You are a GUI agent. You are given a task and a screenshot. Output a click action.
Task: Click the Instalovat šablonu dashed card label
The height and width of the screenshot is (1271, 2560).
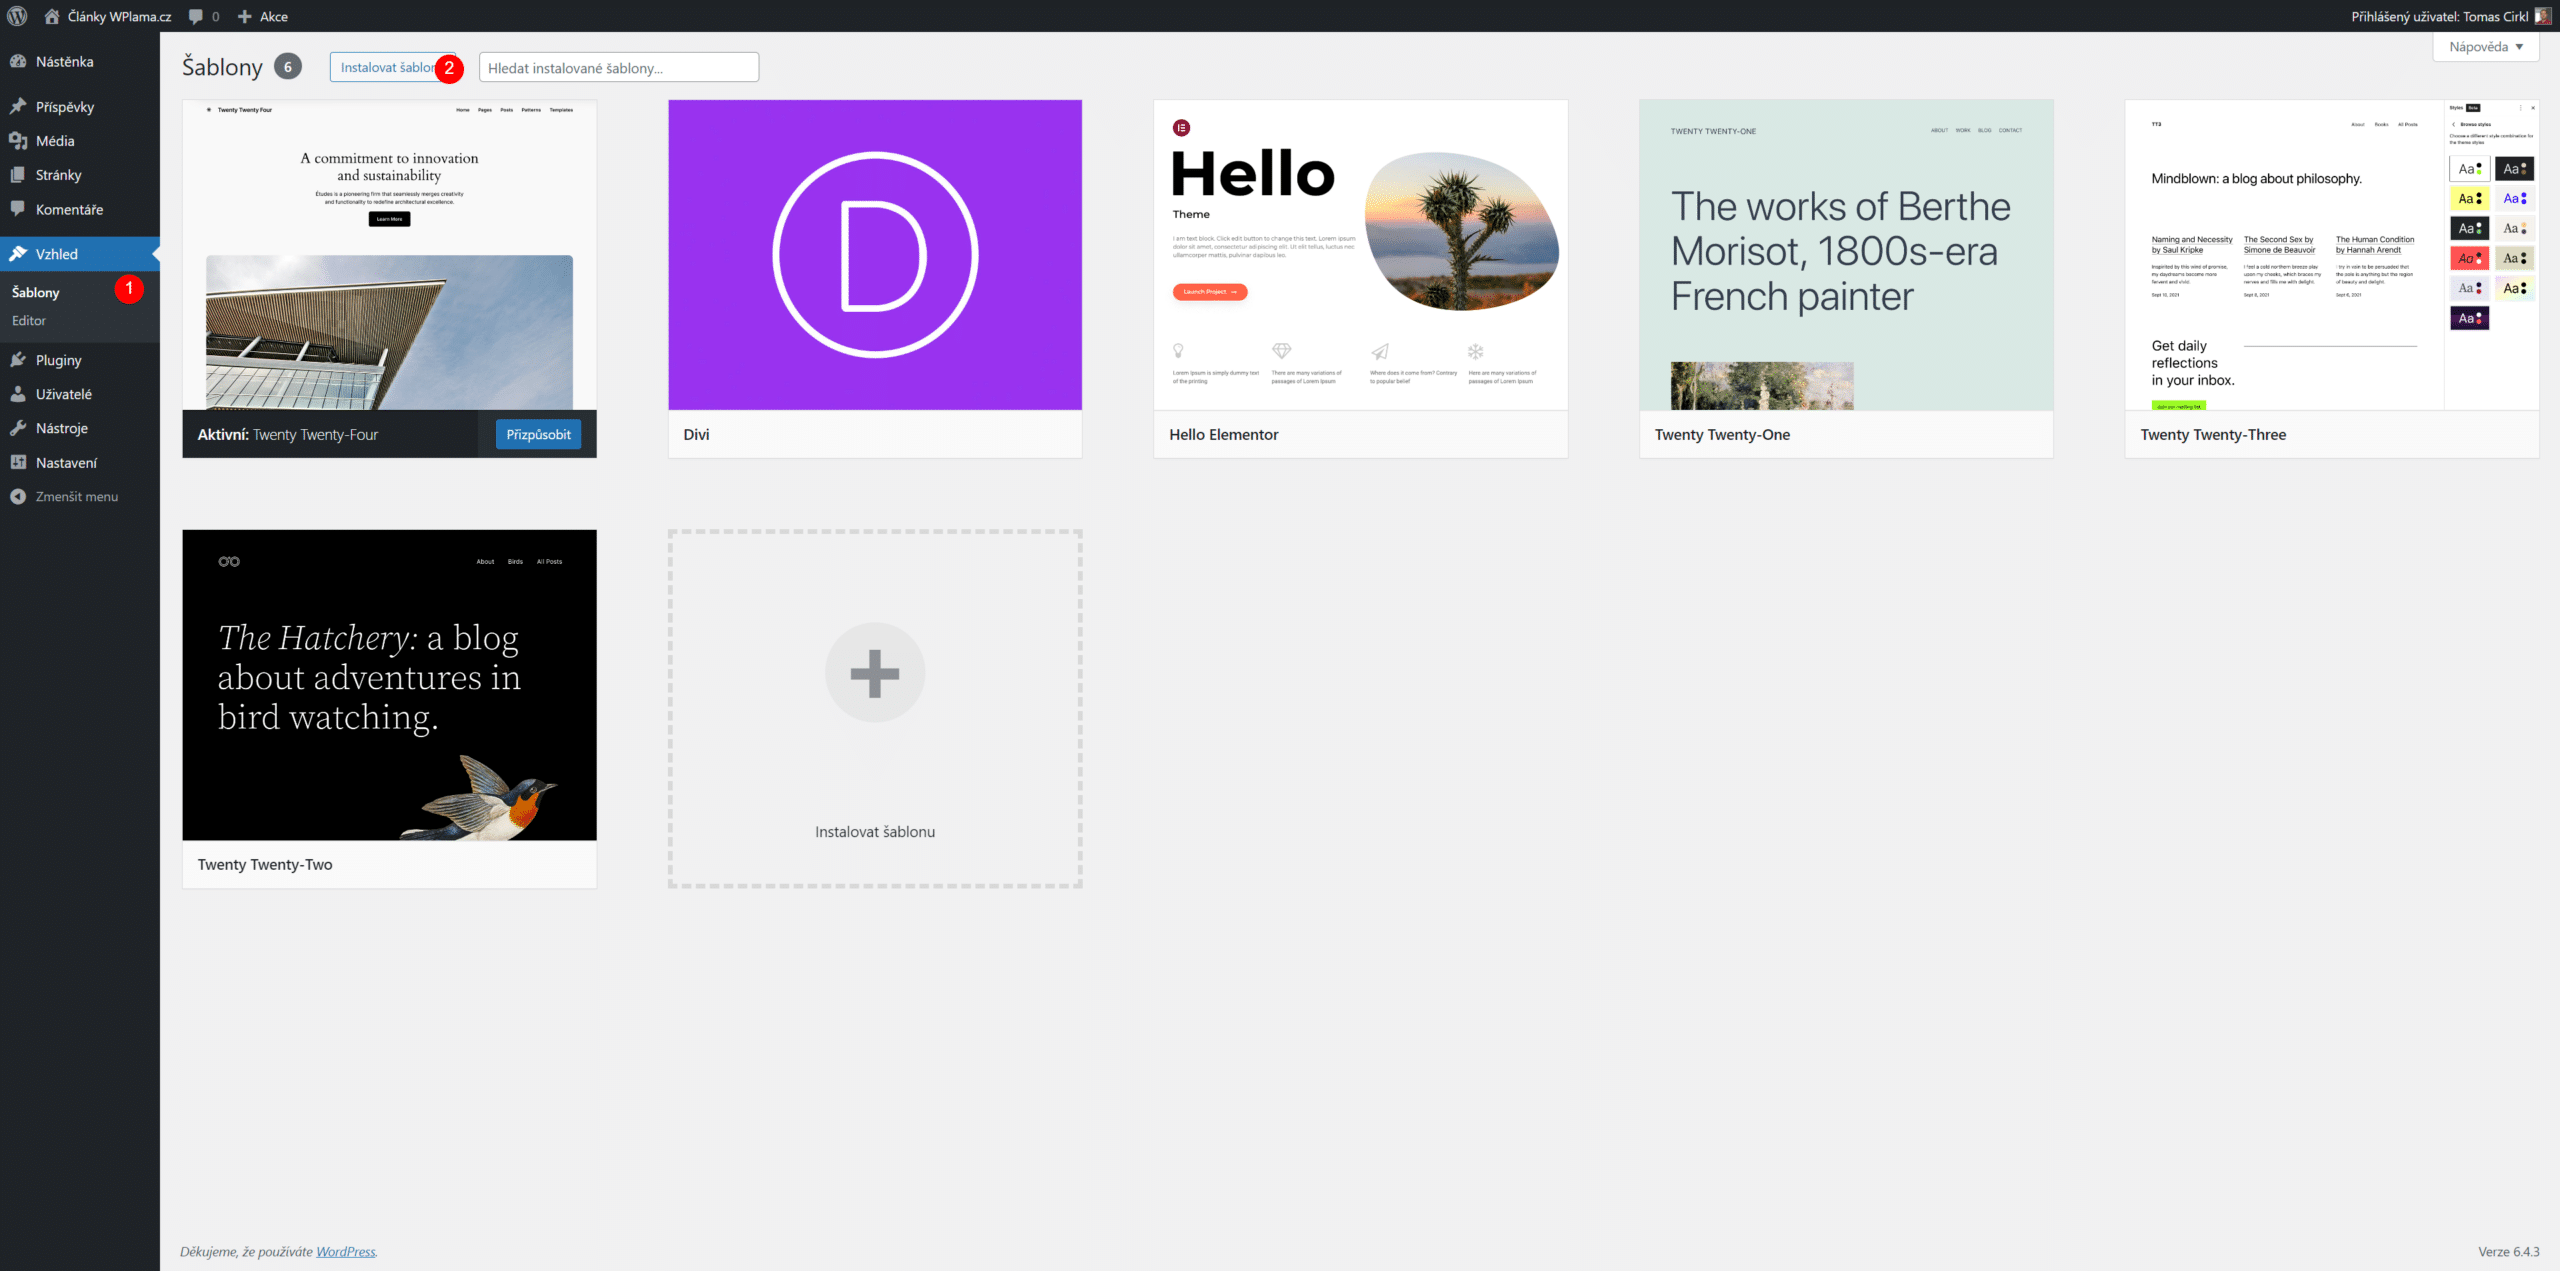pyautogui.click(x=875, y=831)
